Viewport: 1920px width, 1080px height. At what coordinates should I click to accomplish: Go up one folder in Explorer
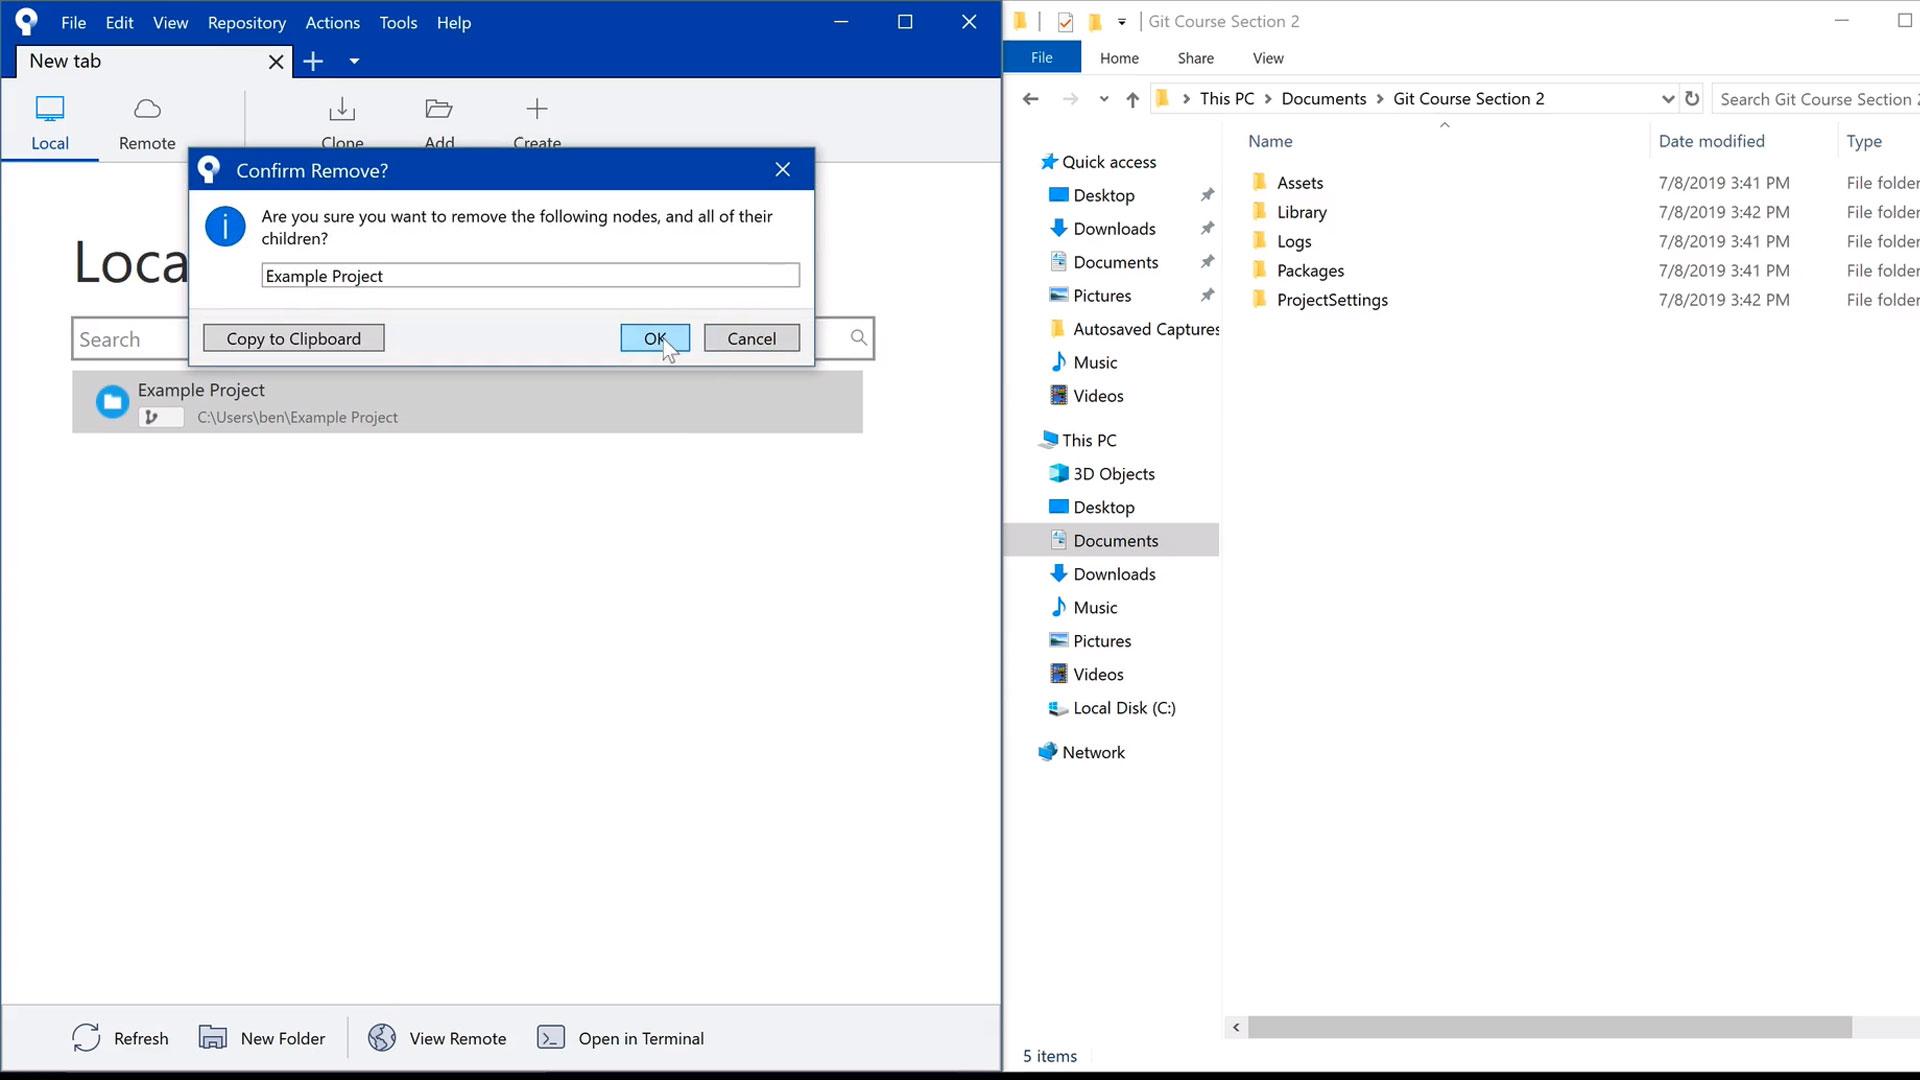[1132, 99]
